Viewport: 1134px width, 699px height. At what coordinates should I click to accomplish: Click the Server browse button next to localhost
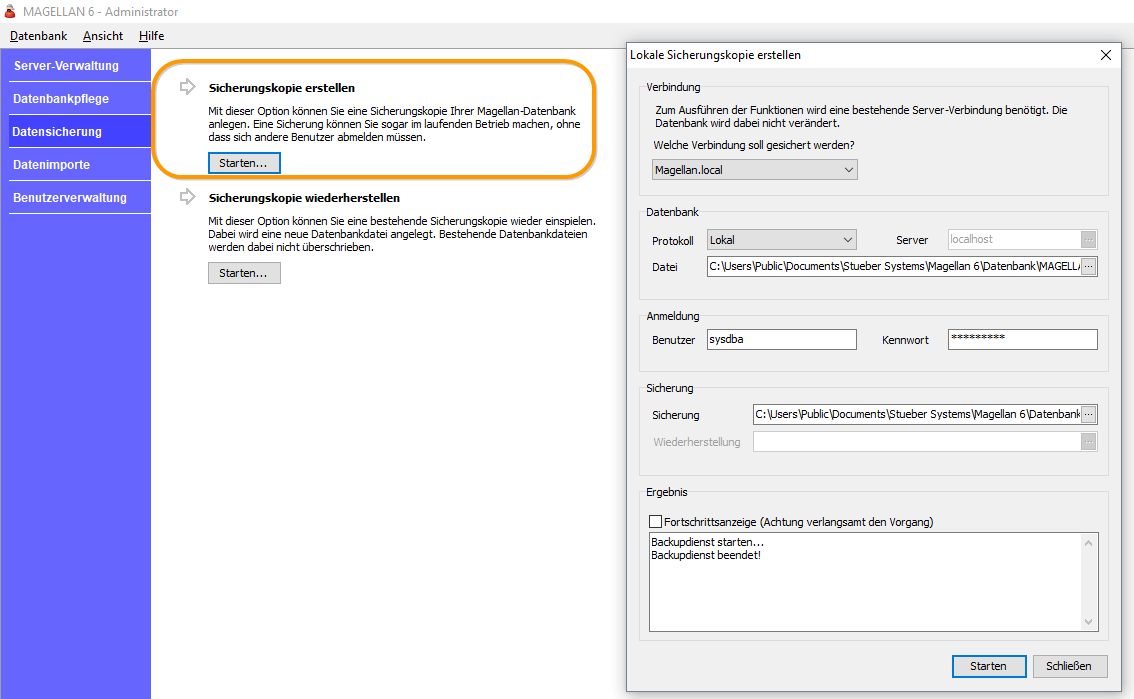(x=1088, y=239)
